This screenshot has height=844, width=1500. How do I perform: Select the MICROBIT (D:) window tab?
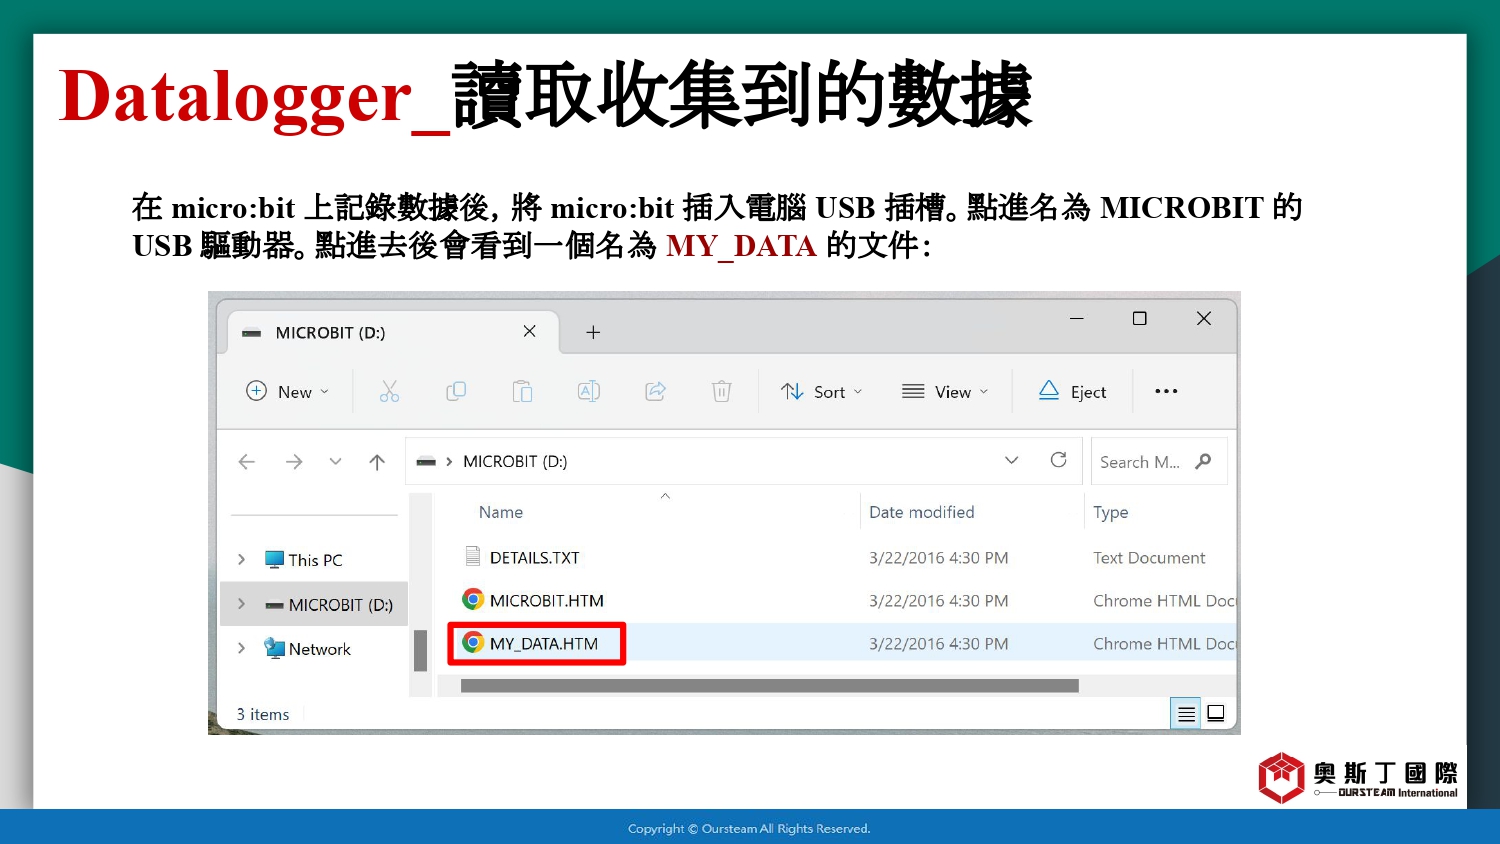click(393, 332)
